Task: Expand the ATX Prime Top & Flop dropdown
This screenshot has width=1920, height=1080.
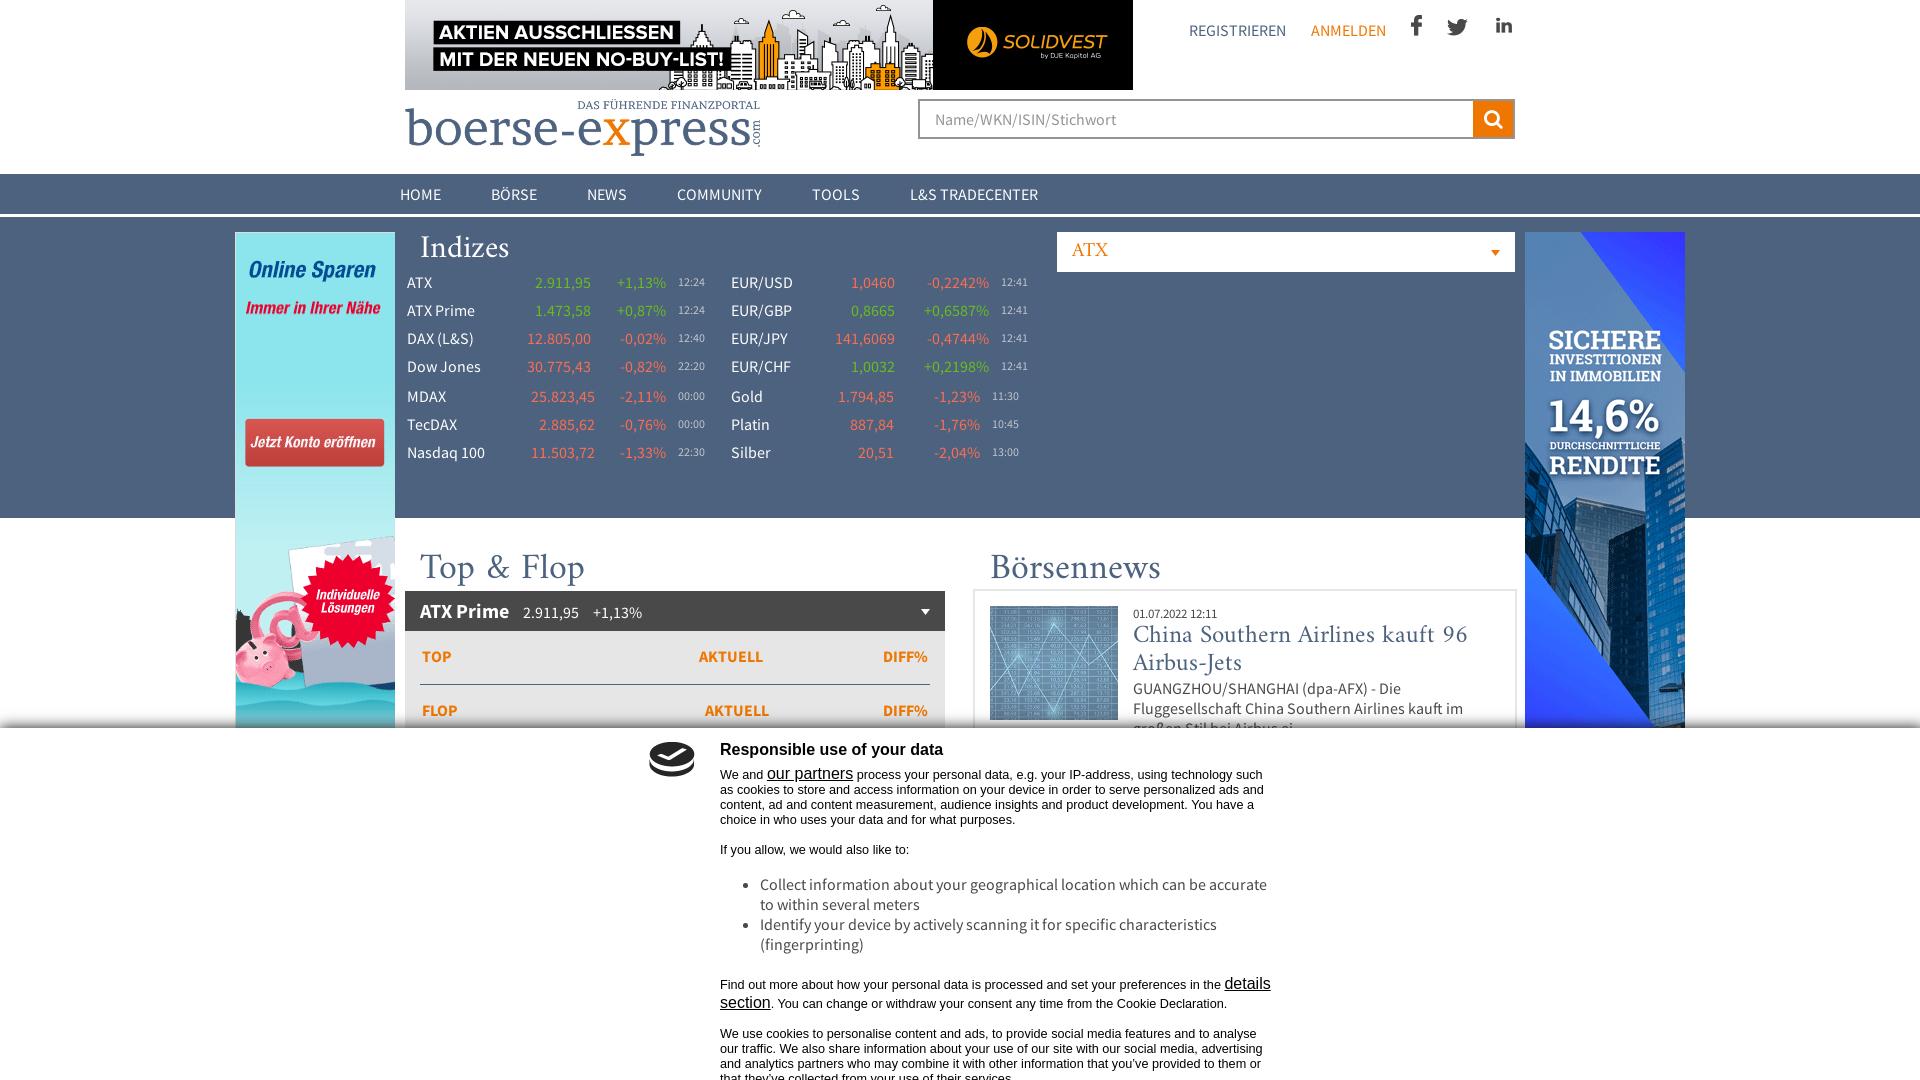Action: (x=675, y=611)
